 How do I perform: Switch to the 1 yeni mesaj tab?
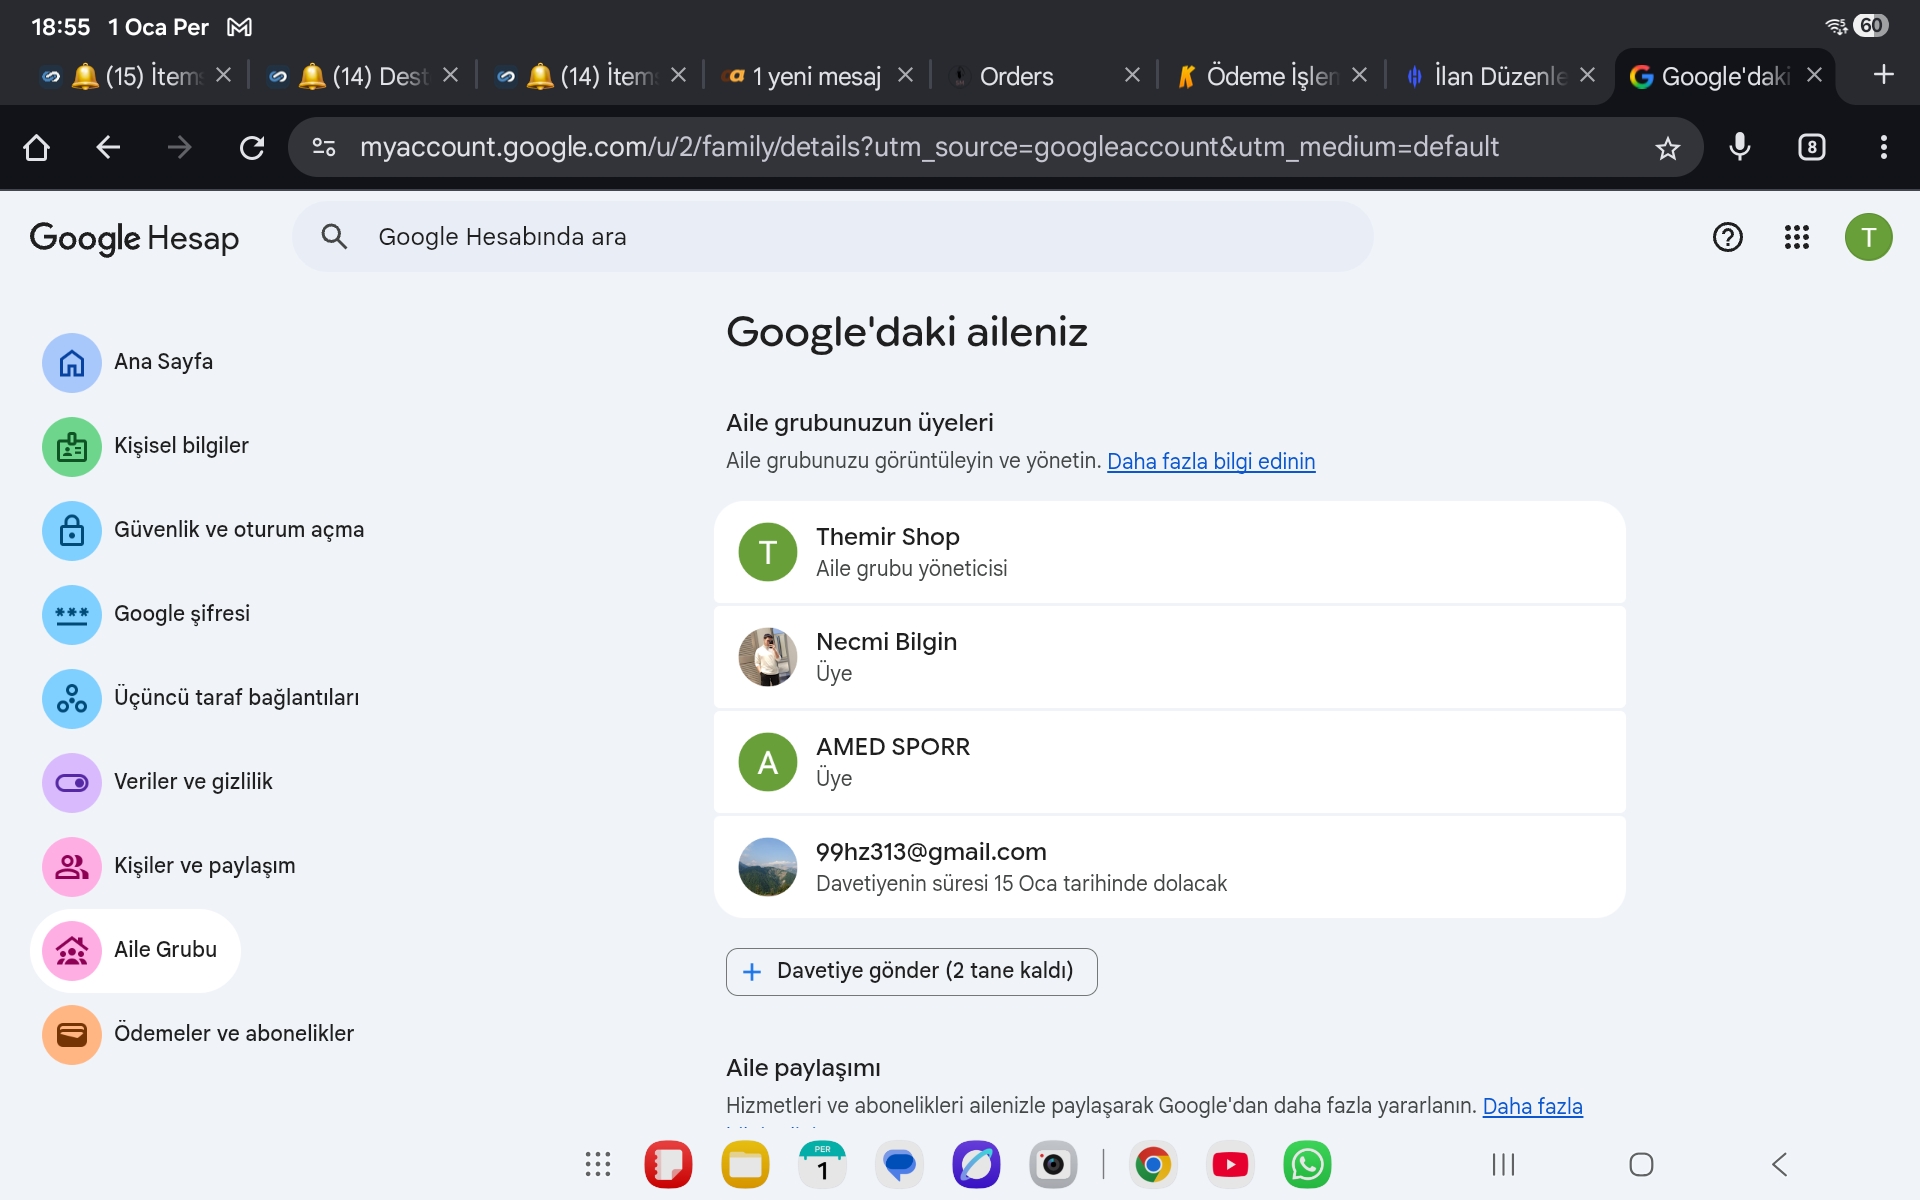pyautogui.click(x=818, y=76)
